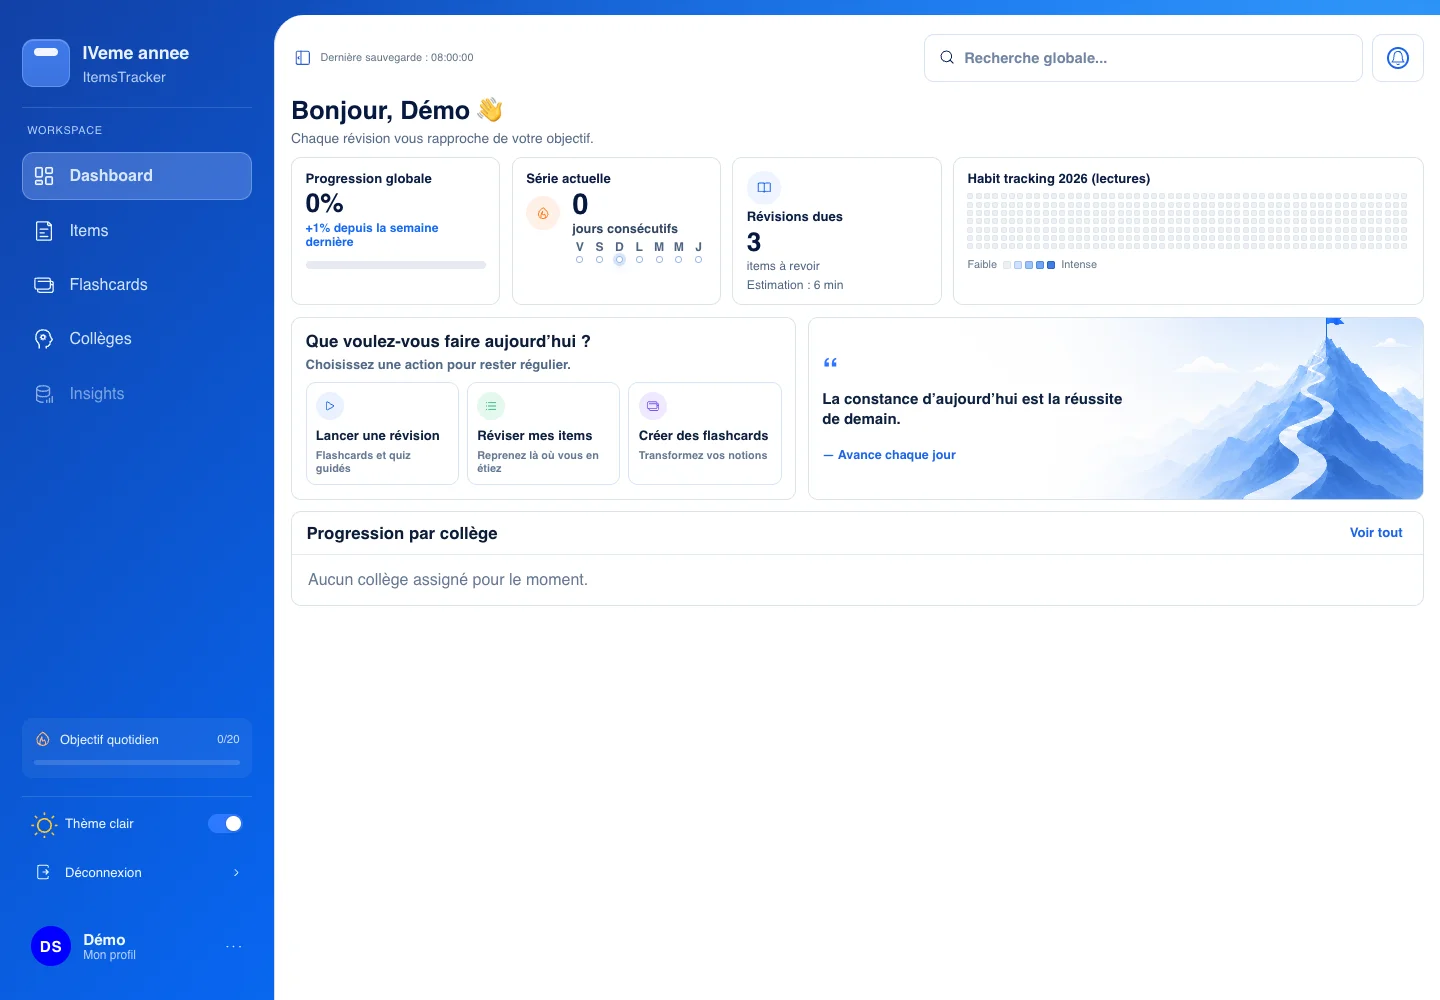Choose Réviser mes items card
Viewport: 1440px width, 1000px height.
pyautogui.click(x=543, y=434)
